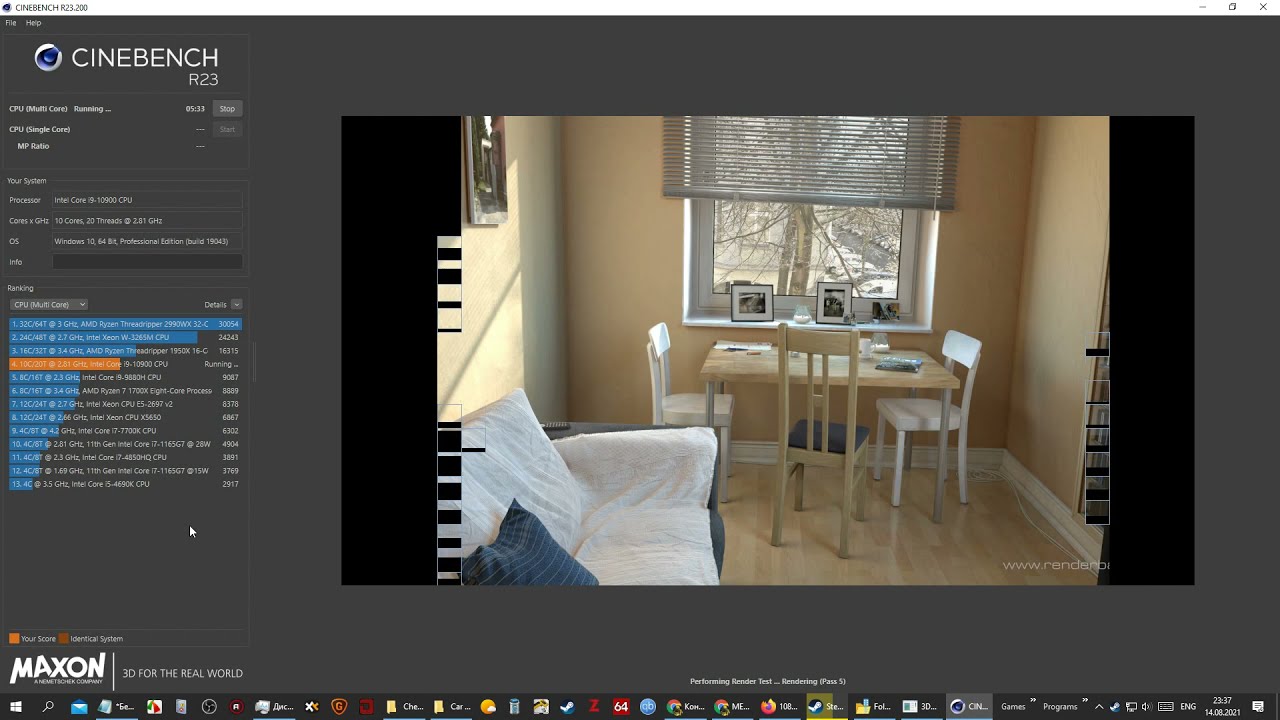Image resolution: width=1280 pixels, height=720 pixels.
Task: Open the Car... folder taskbar window
Action: pyautogui.click(x=452, y=707)
